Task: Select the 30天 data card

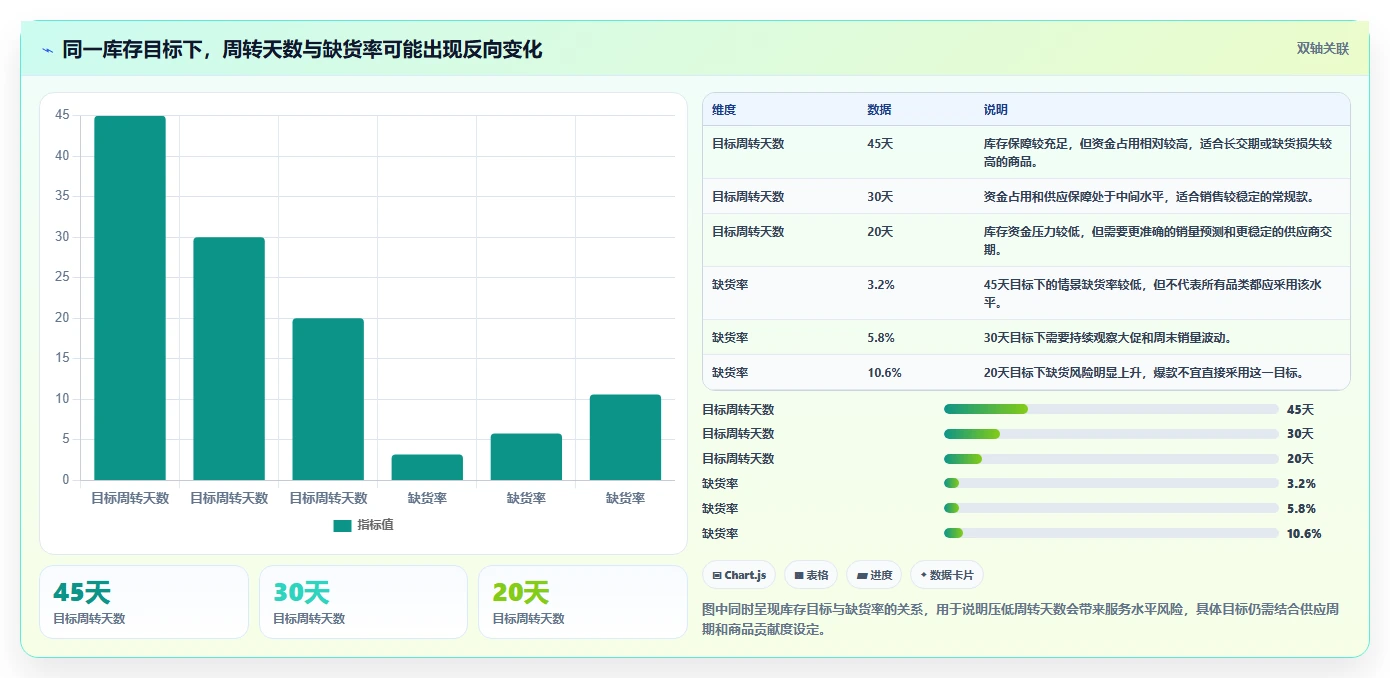Action: pyautogui.click(x=363, y=602)
